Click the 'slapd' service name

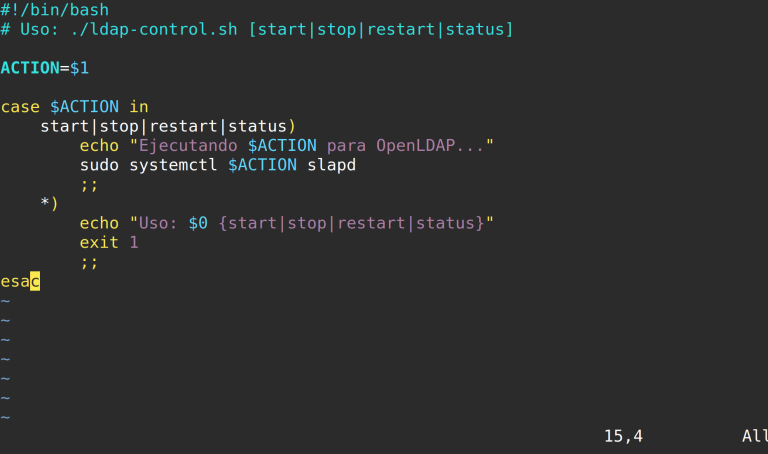point(331,164)
